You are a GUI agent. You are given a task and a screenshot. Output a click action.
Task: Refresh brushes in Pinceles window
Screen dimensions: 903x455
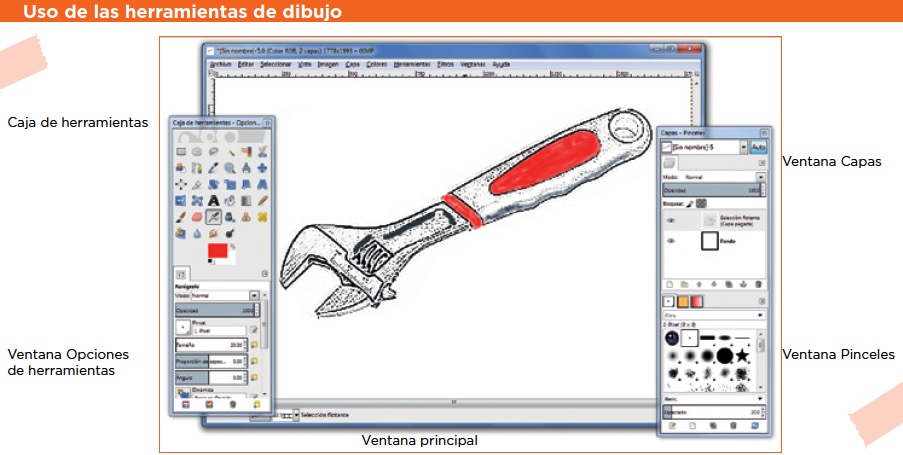(755, 426)
